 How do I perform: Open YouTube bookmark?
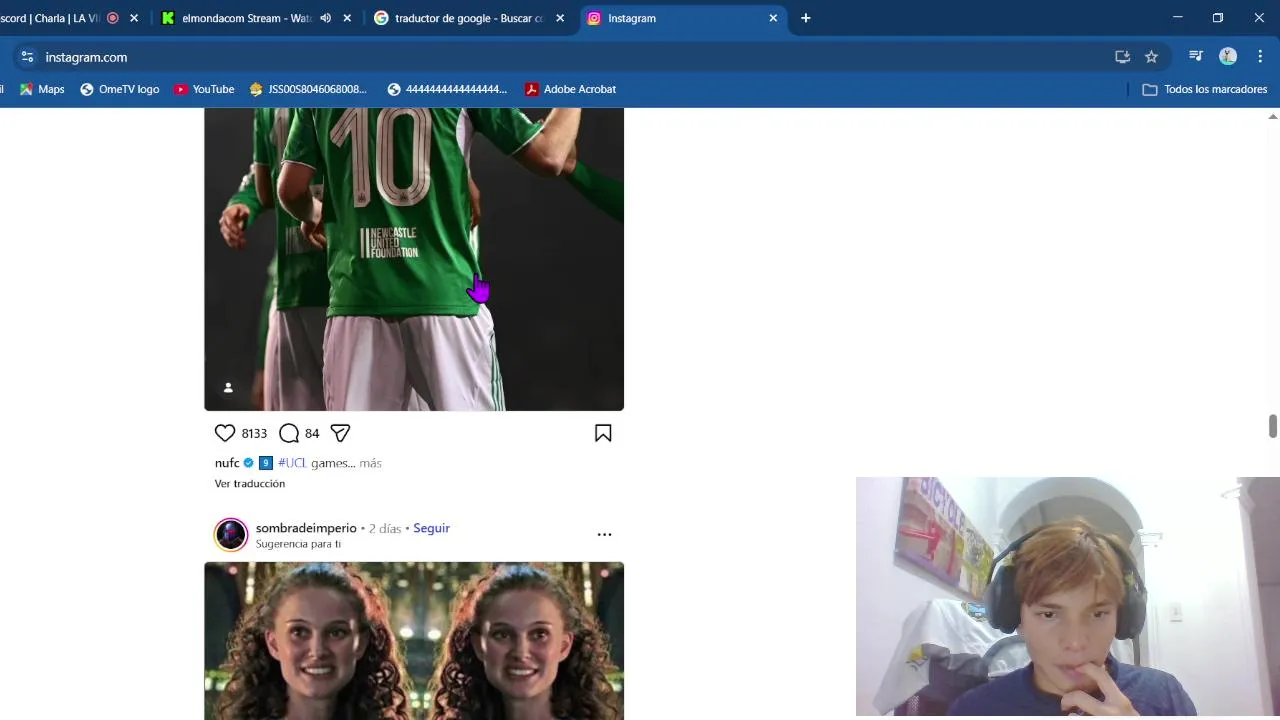204,89
